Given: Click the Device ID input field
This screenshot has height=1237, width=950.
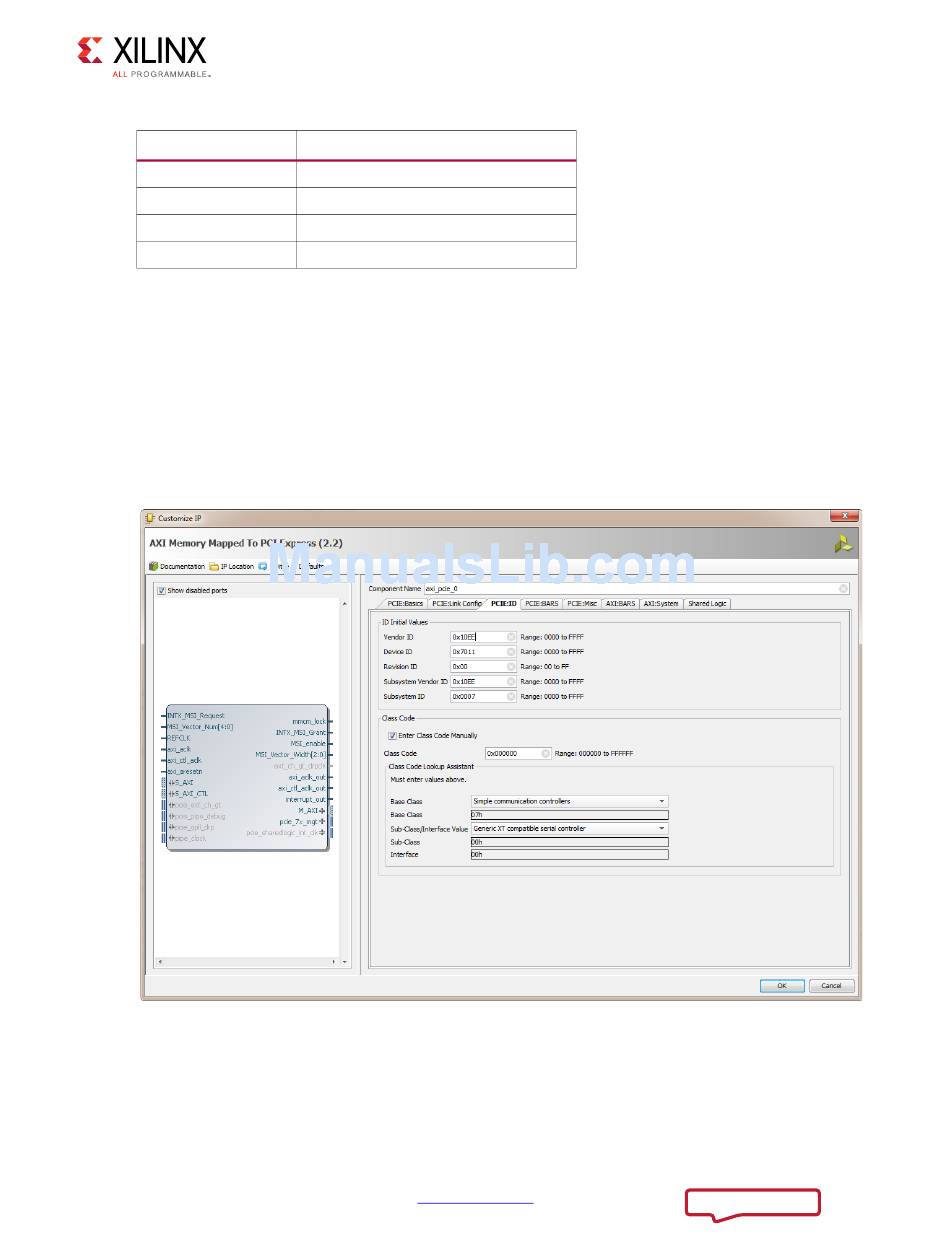Looking at the screenshot, I should 484,652.
